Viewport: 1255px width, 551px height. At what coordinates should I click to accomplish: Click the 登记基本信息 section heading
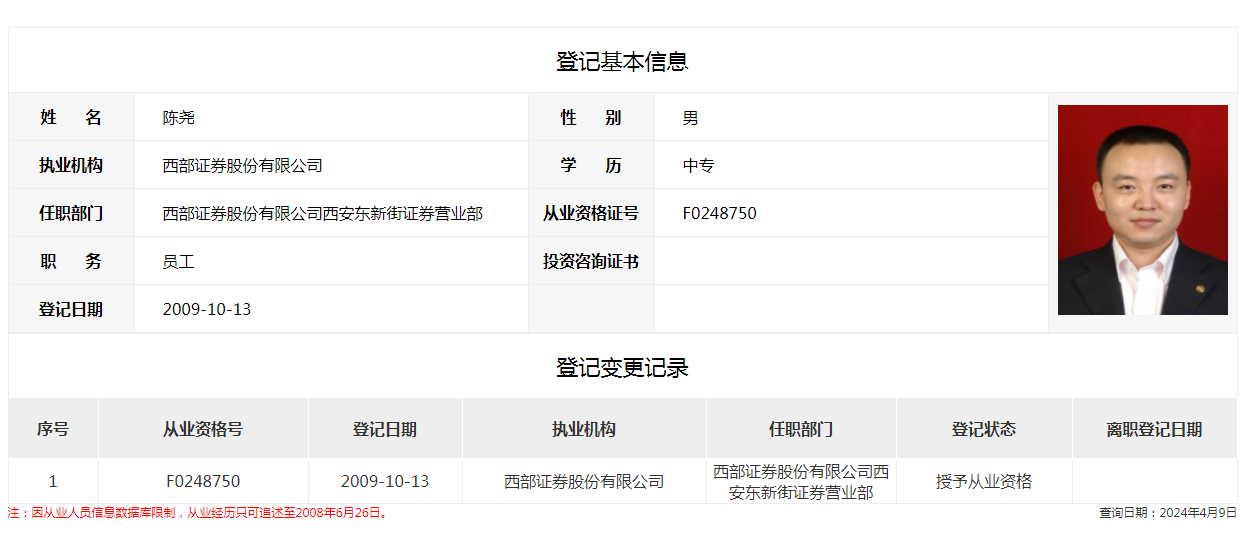tap(622, 61)
